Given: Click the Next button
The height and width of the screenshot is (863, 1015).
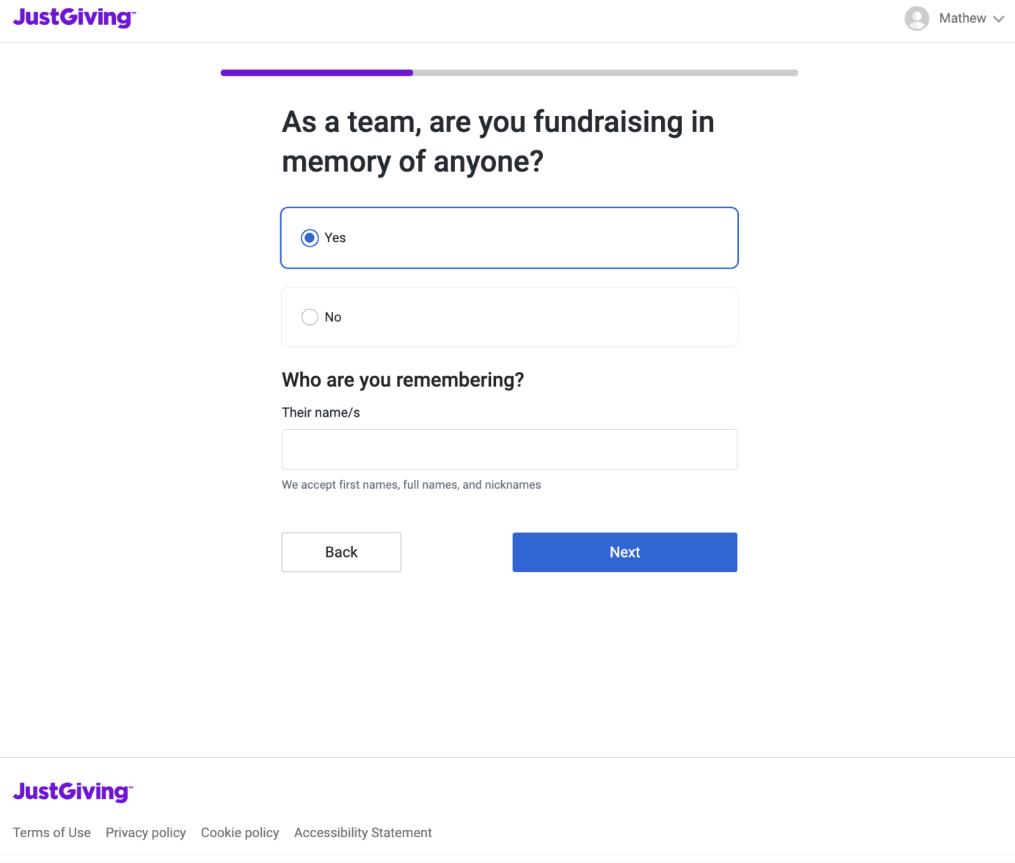Looking at the screenshot, I should click(x=624, y=551).
